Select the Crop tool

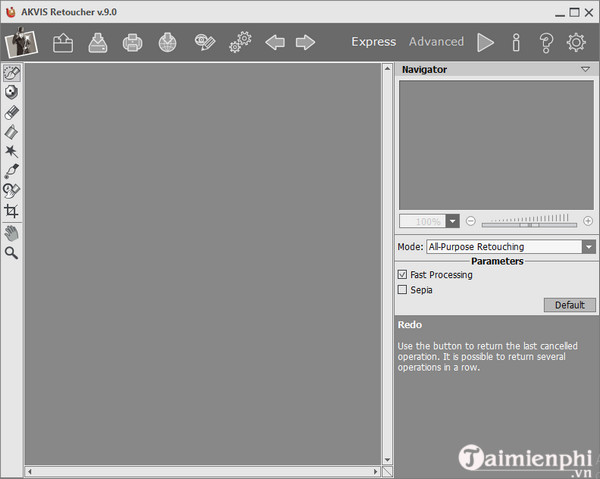pyautogui.click(x=11, y=211)
